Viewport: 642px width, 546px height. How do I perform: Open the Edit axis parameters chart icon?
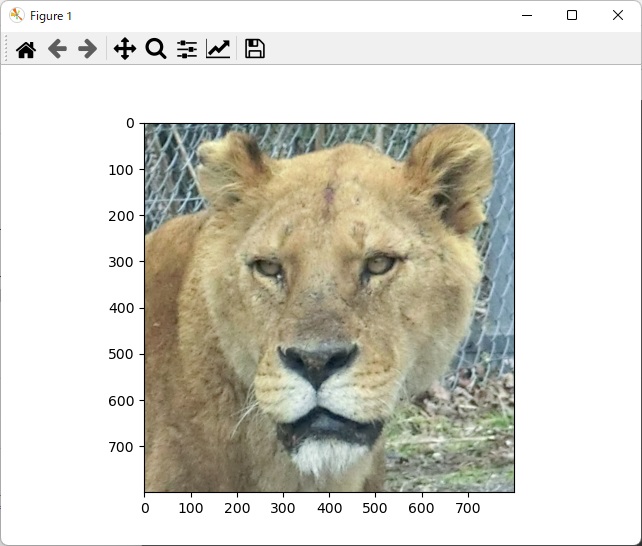(218, 49)
